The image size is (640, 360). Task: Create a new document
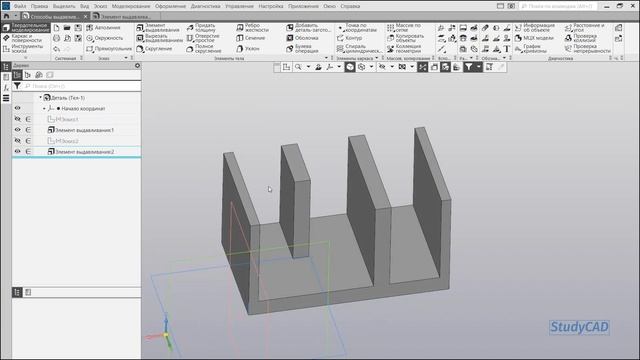[x=56, y=28]
